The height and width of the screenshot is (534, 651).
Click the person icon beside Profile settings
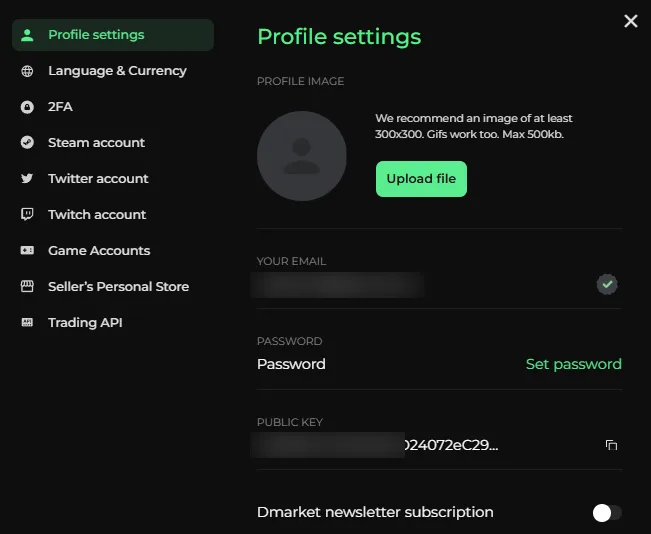pos(27,35)
